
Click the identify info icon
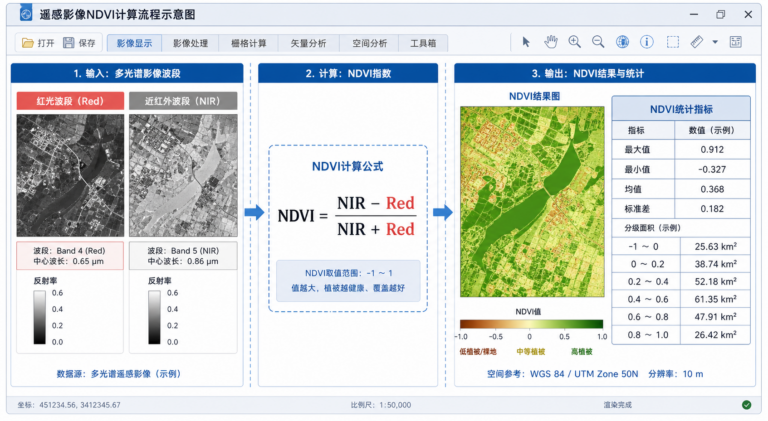coord(647,42)
